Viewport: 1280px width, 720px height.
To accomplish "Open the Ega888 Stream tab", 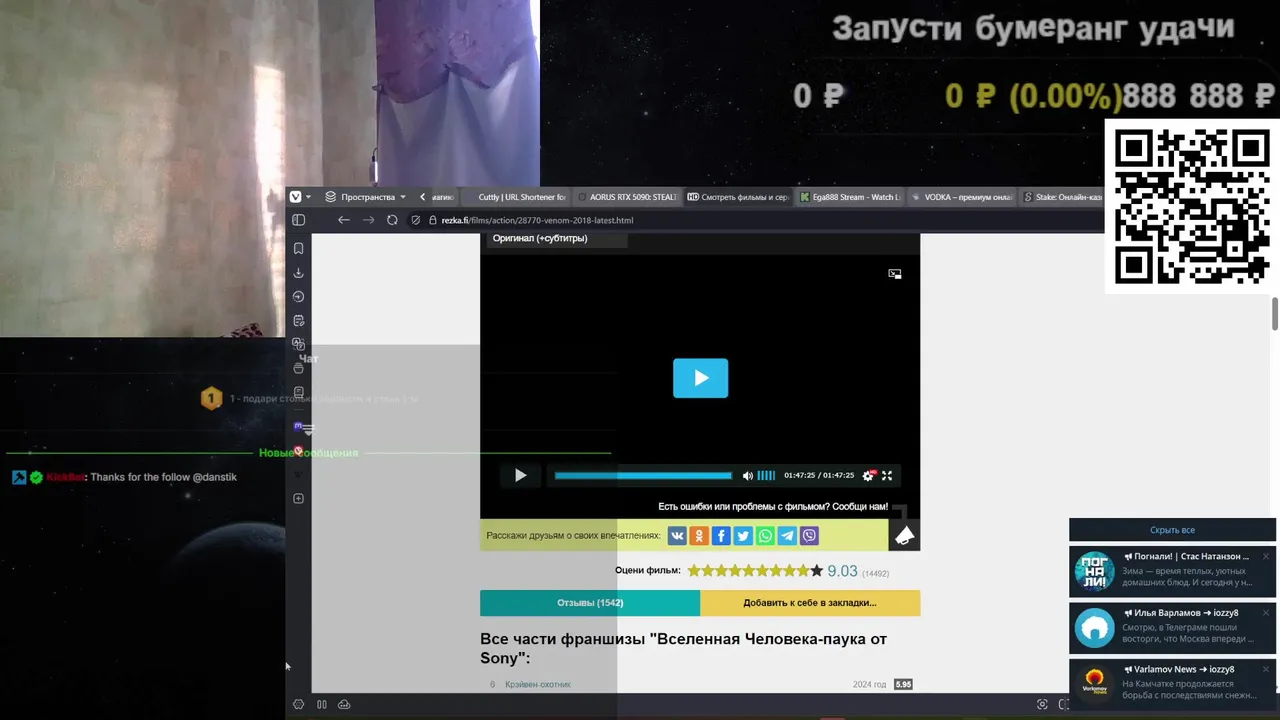I will tap(850, 197).
